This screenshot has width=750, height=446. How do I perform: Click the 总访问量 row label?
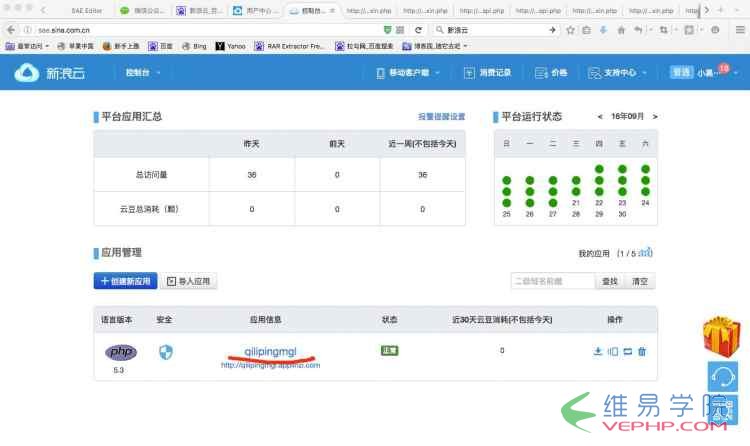click(151, 175)
